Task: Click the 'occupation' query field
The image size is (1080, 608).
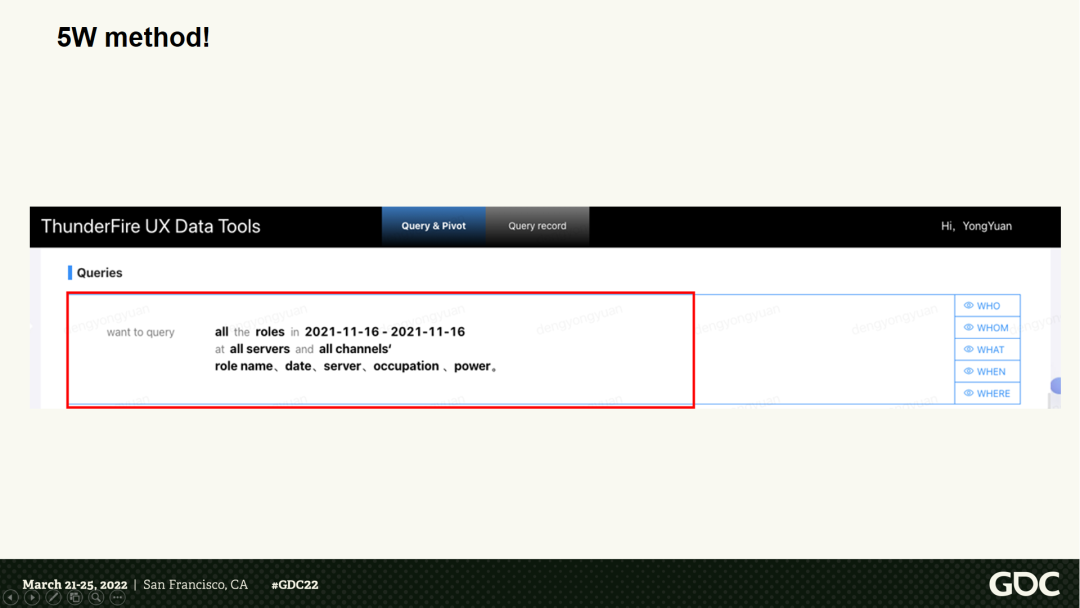Action: pyautogui.click(x=406, y=366)
